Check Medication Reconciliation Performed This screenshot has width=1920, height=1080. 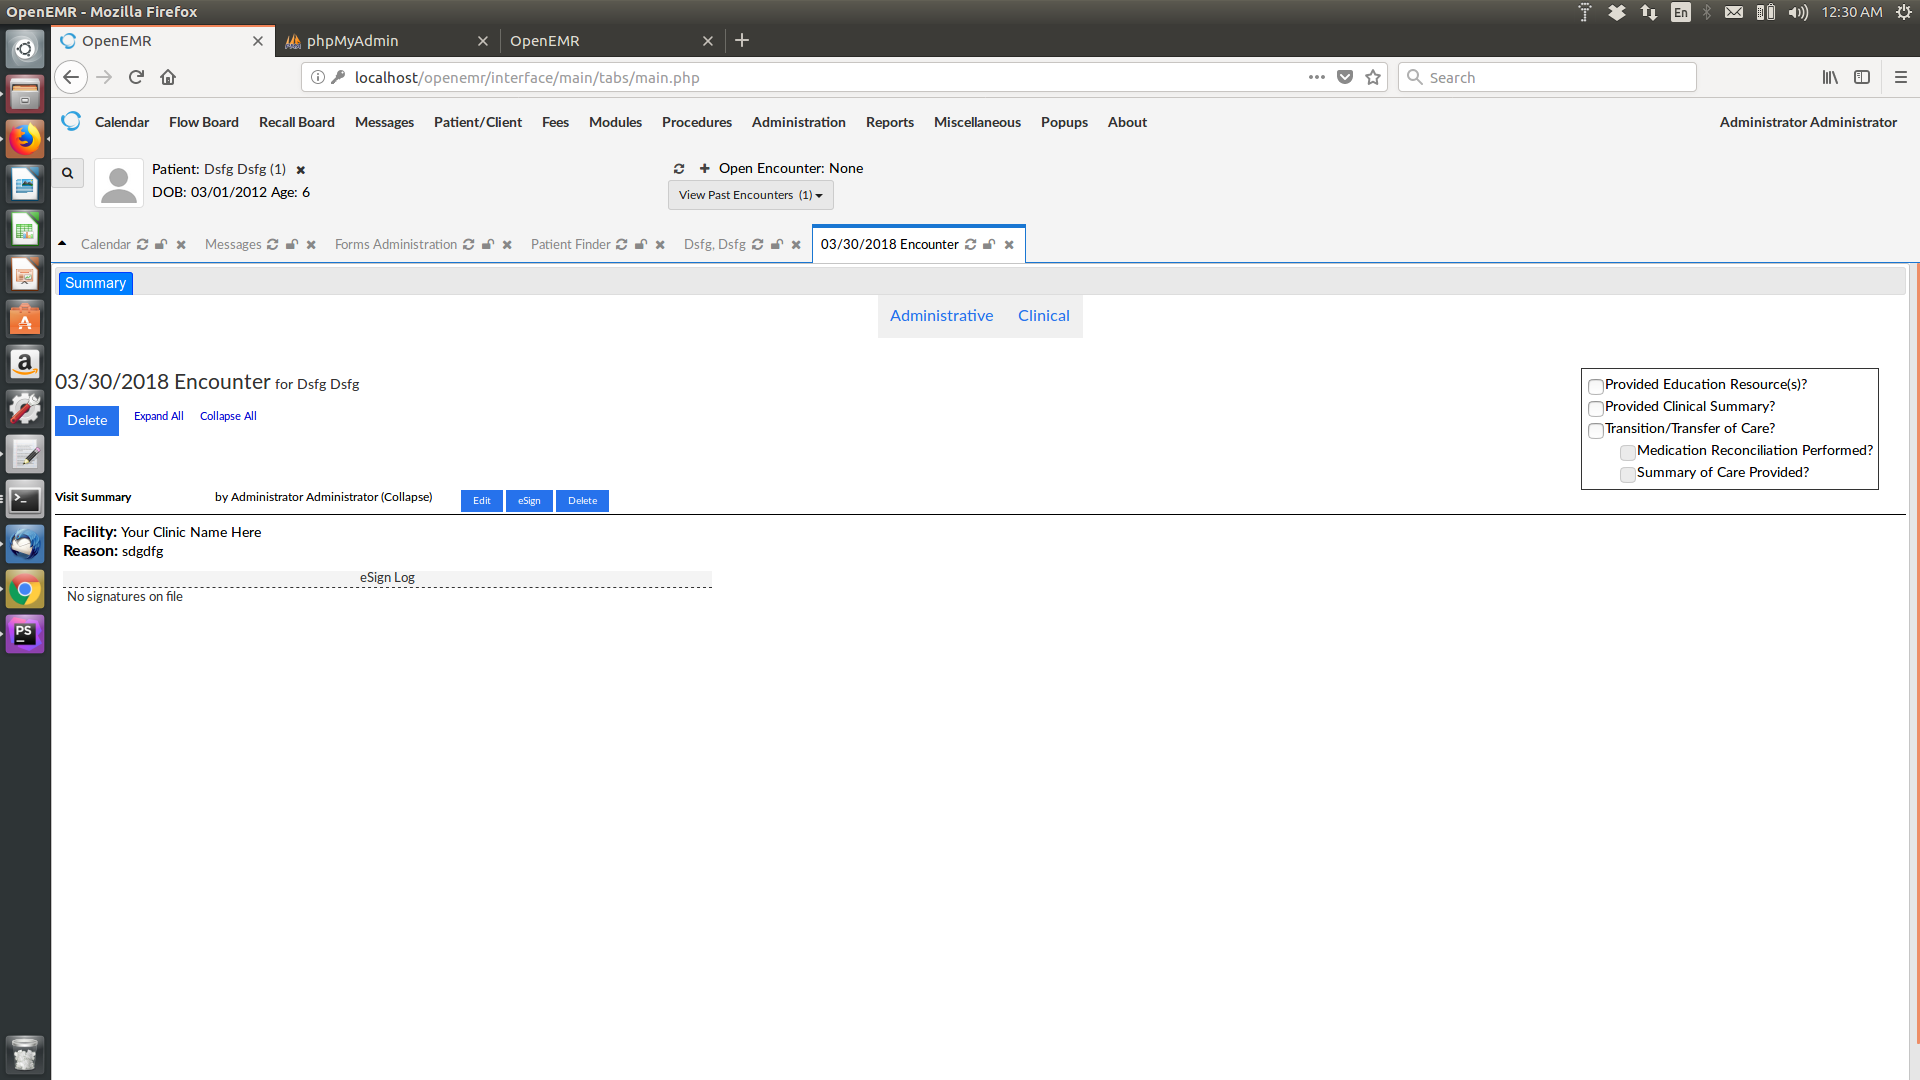[1628, 453]
